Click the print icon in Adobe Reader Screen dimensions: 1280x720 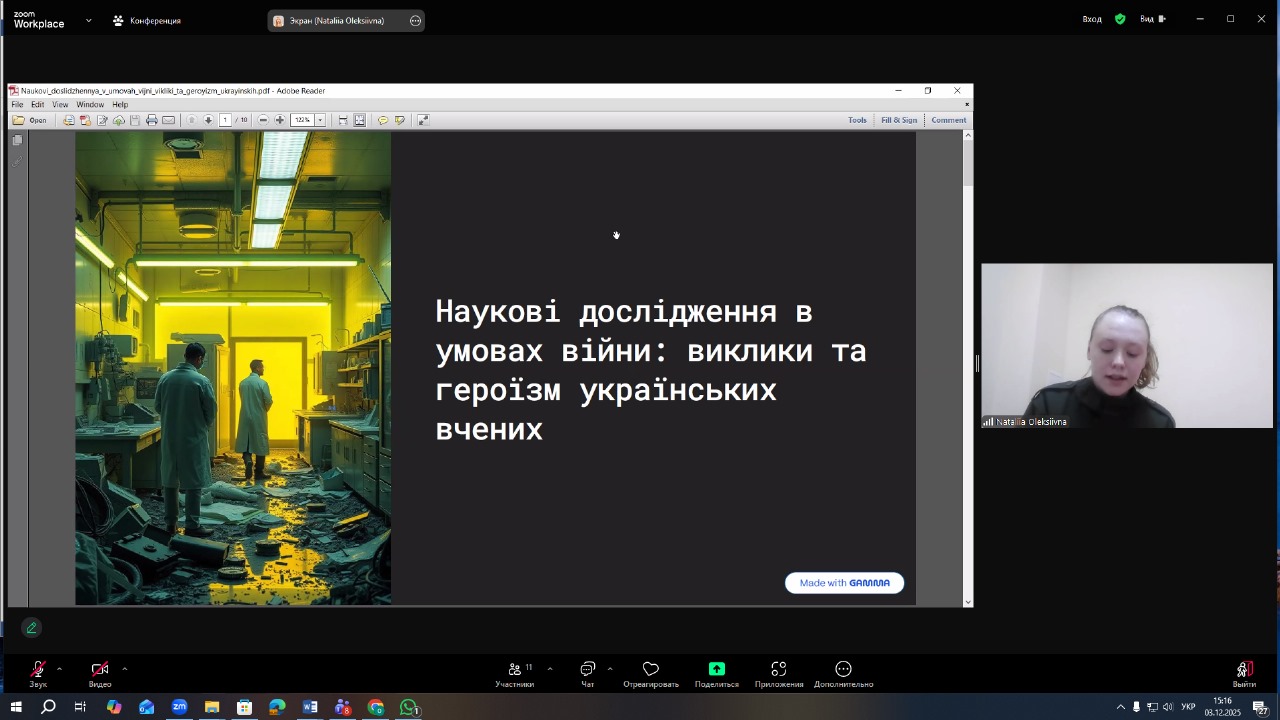(x=152, y=120)
